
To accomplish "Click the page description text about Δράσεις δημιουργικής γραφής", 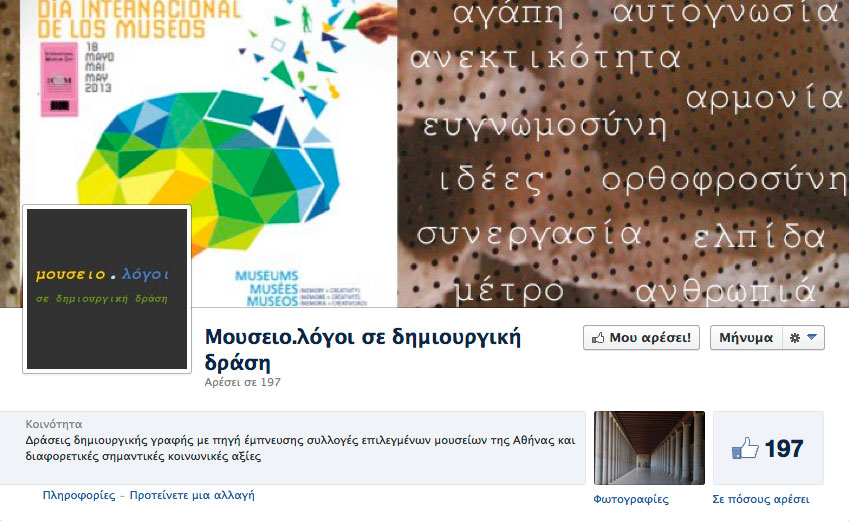I will coord(300,448).
